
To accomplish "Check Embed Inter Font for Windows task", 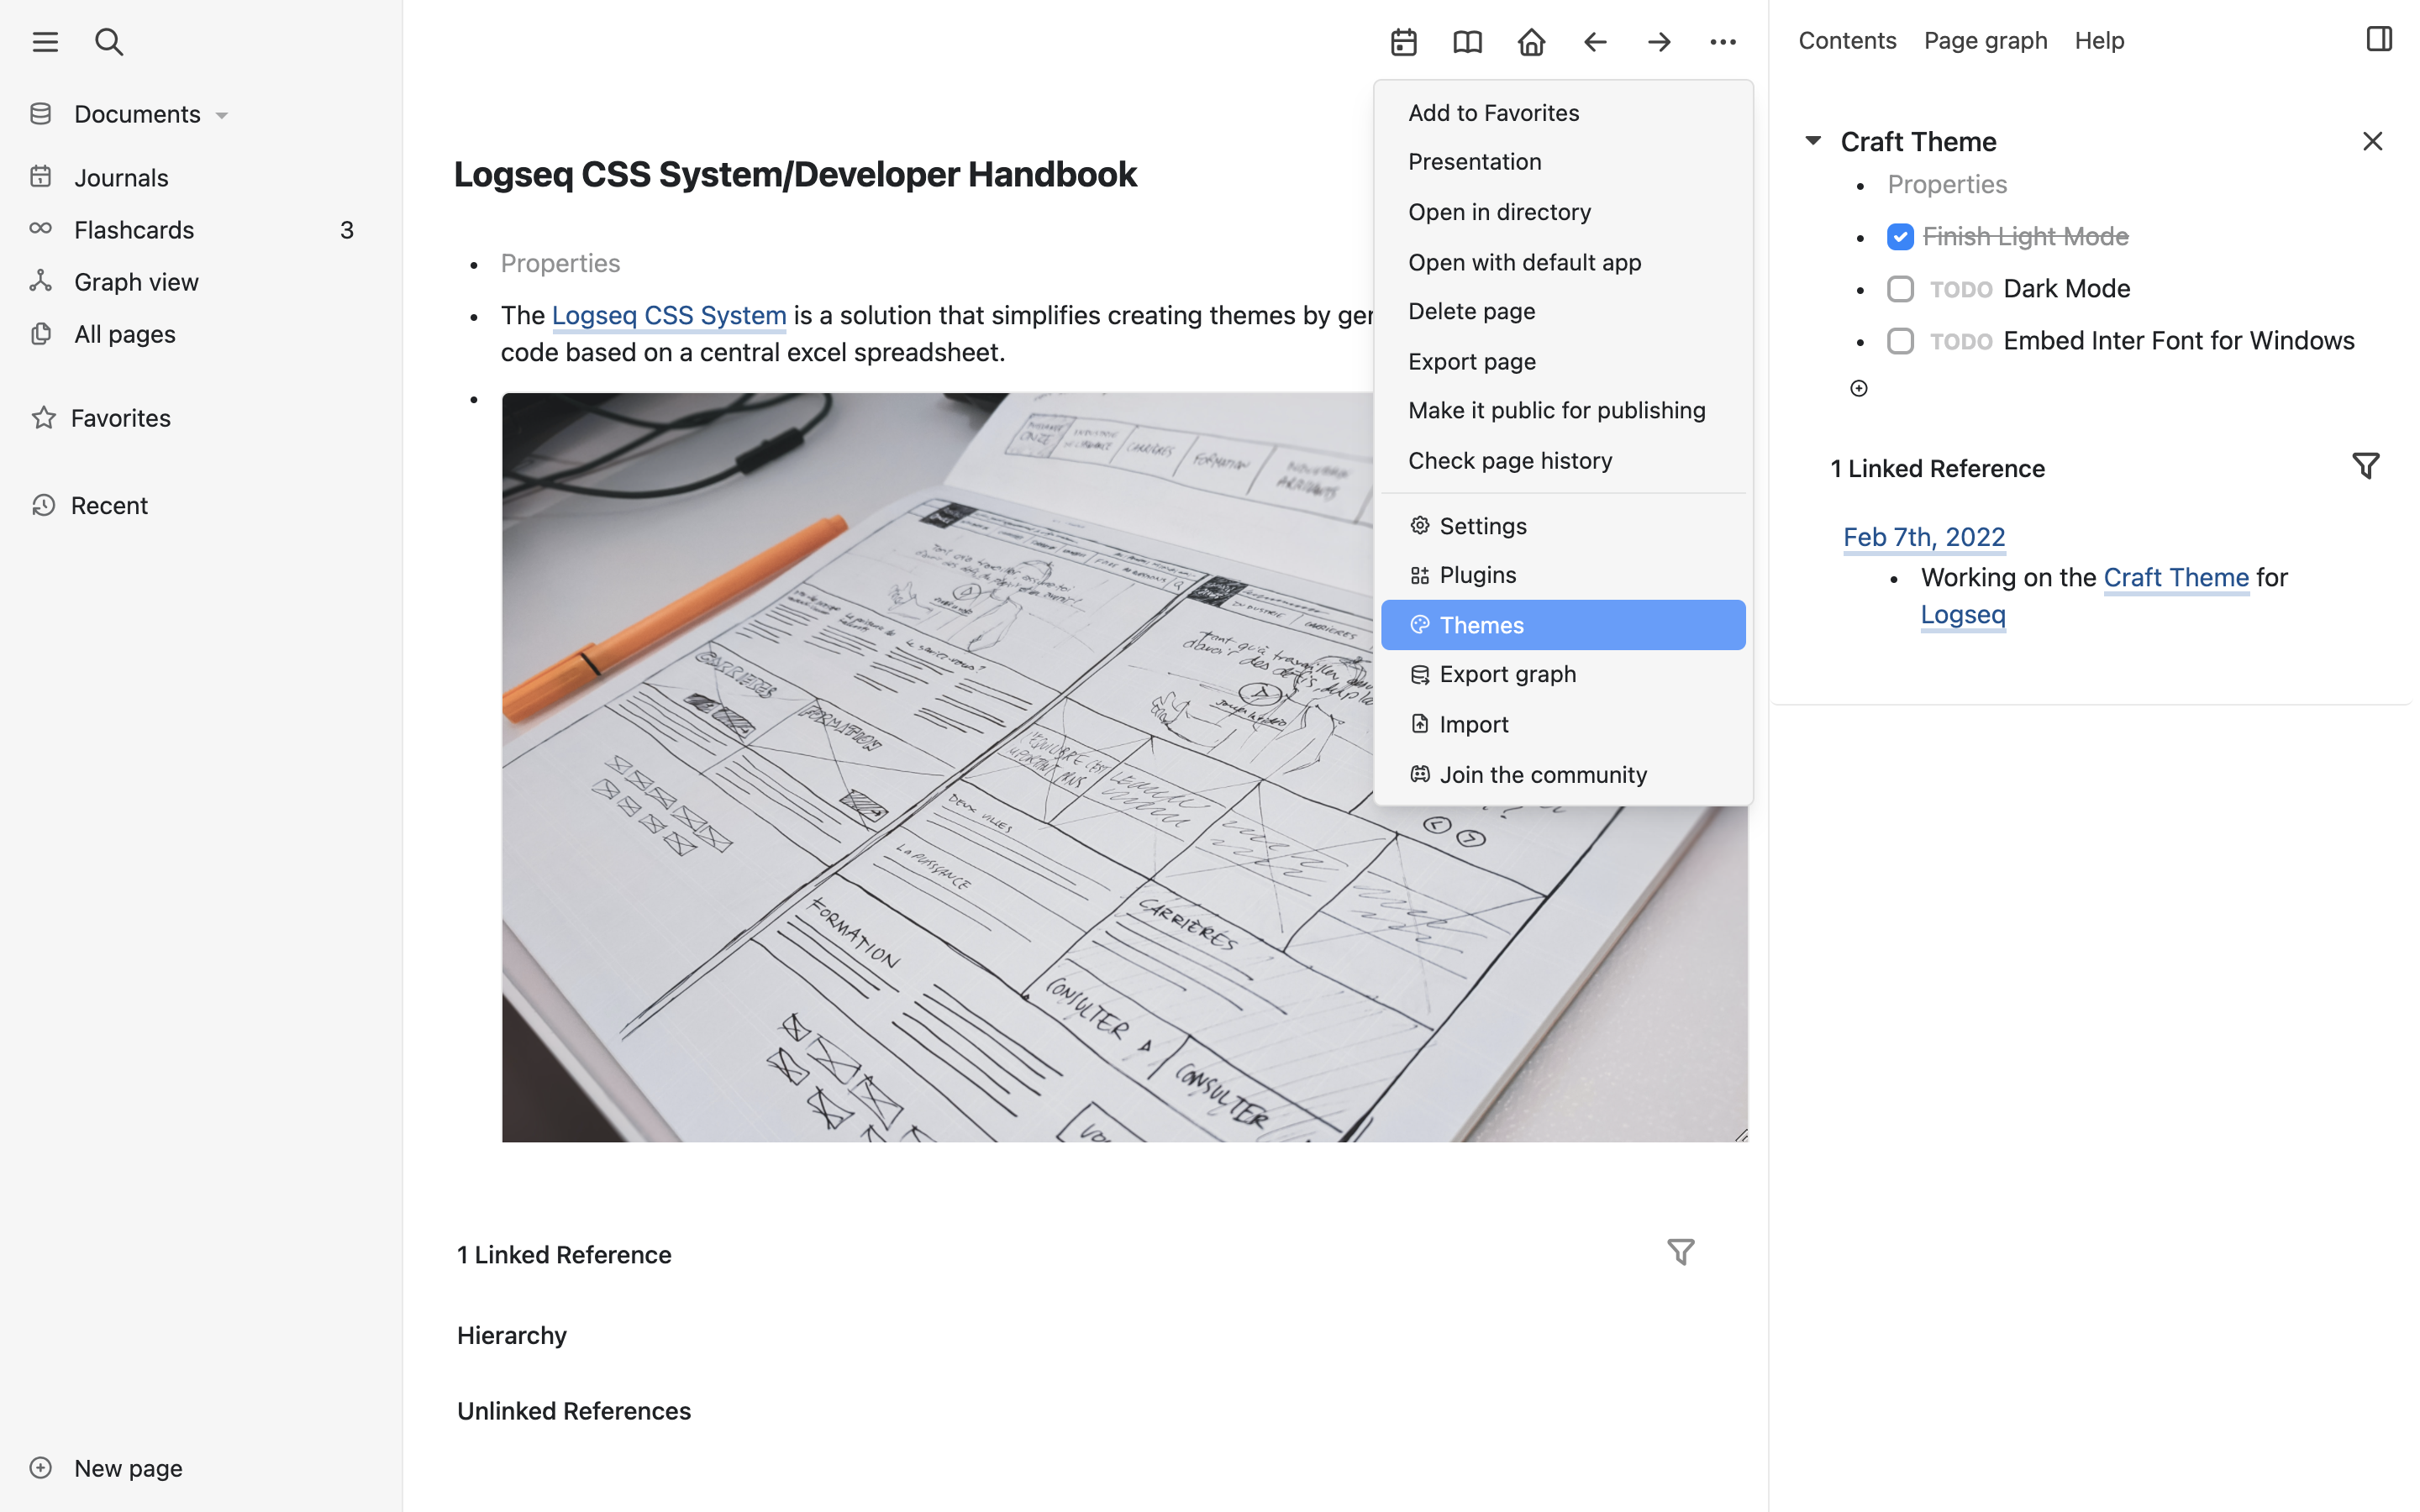I will [x=1900, y=341].
